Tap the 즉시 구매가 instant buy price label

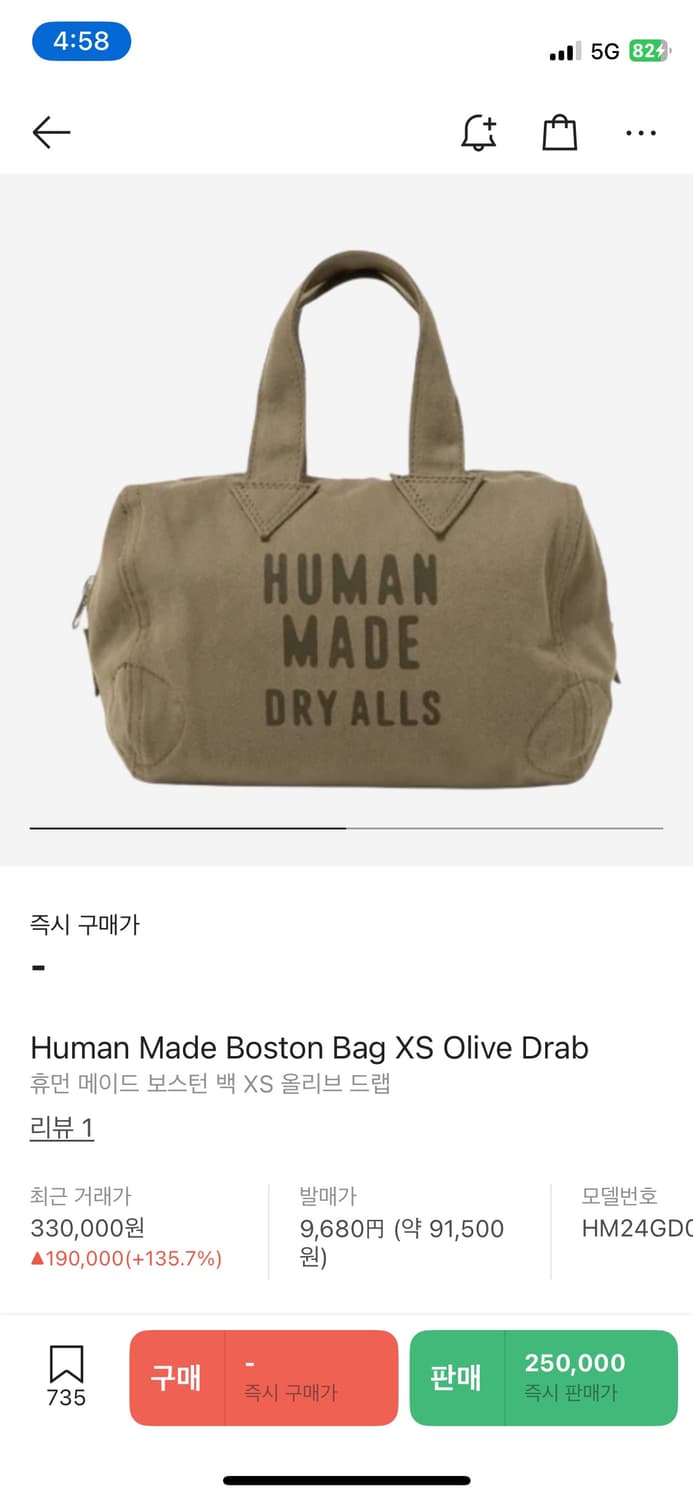click(85, 924)
